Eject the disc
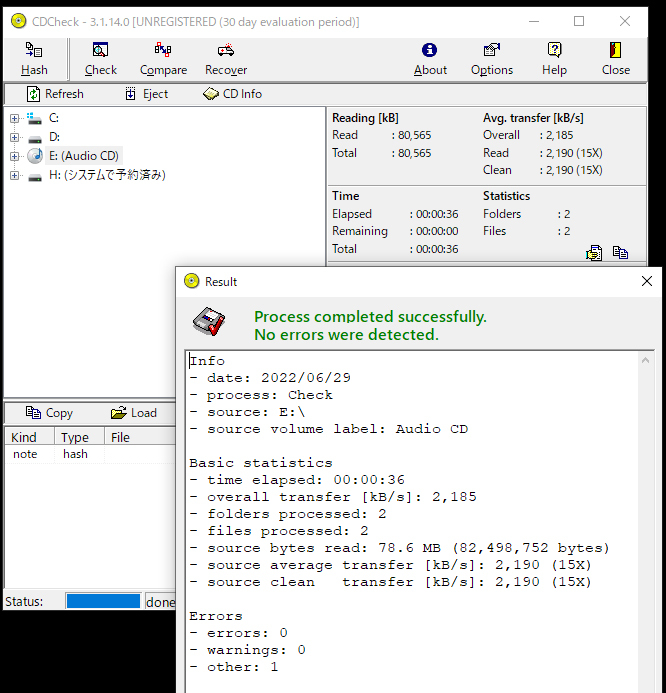The height and width of the screenshot is (693, 666). click(x=147, y=94)
